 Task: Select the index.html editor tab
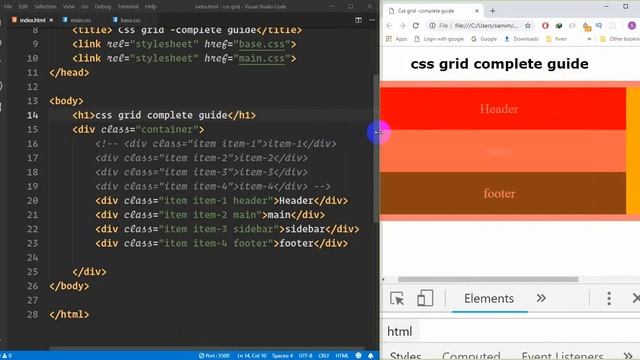(x=32, y=20)
